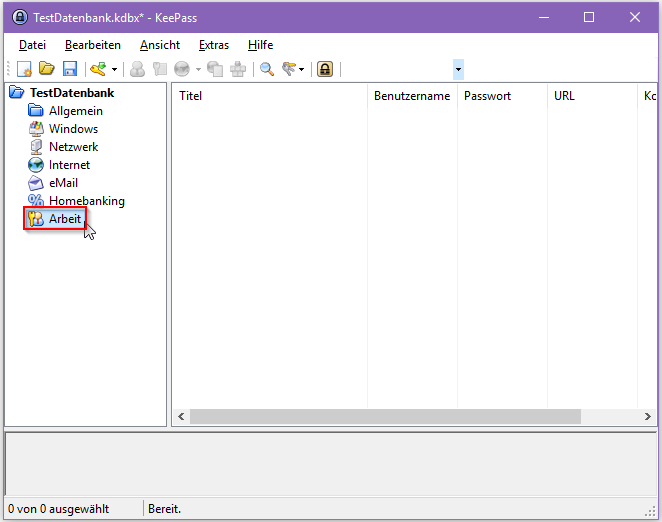Viewport: 662px width, 522px height.
Task: Click the eMail envelope icon
Action: 36,183
